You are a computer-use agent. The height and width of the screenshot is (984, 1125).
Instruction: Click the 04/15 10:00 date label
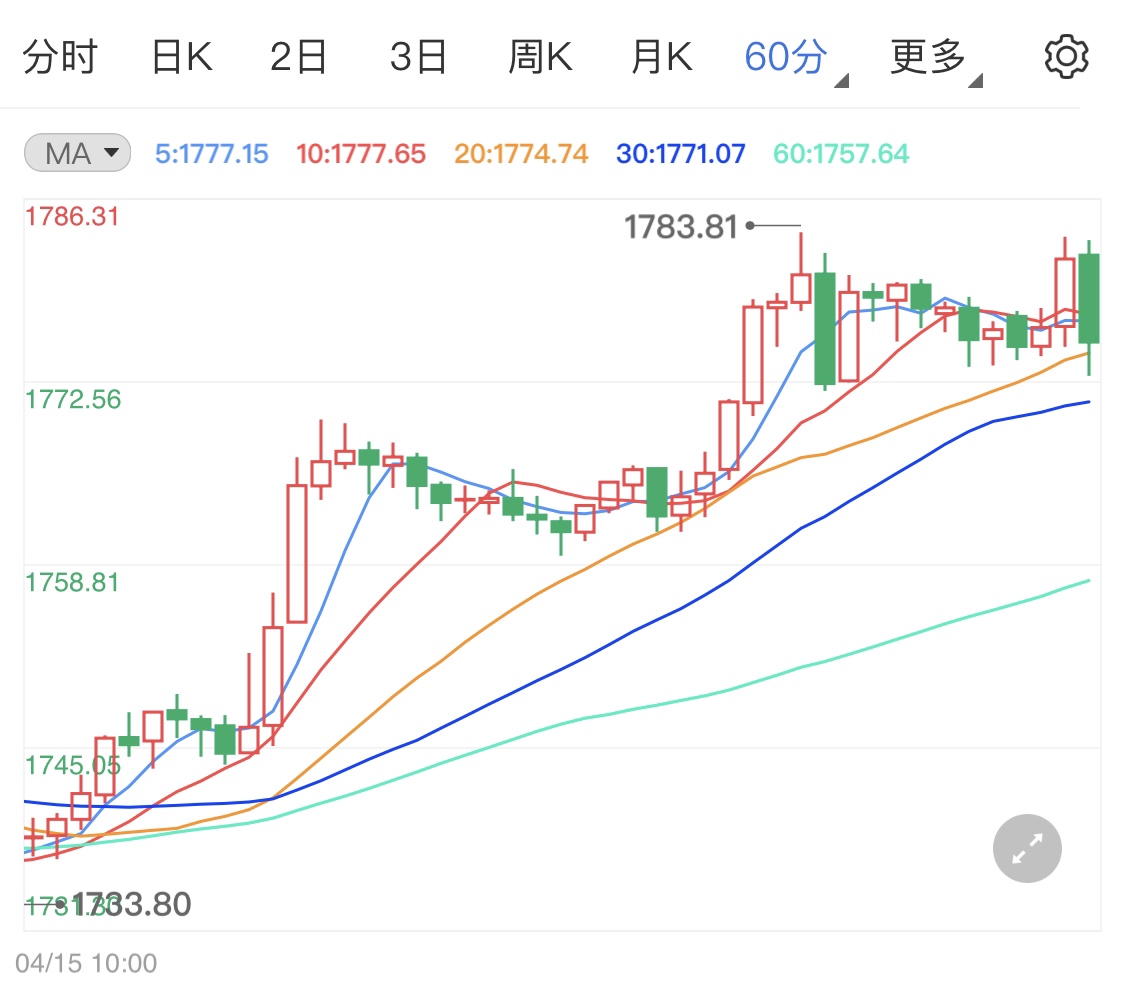pyautogui.click(x=86, y=963)
